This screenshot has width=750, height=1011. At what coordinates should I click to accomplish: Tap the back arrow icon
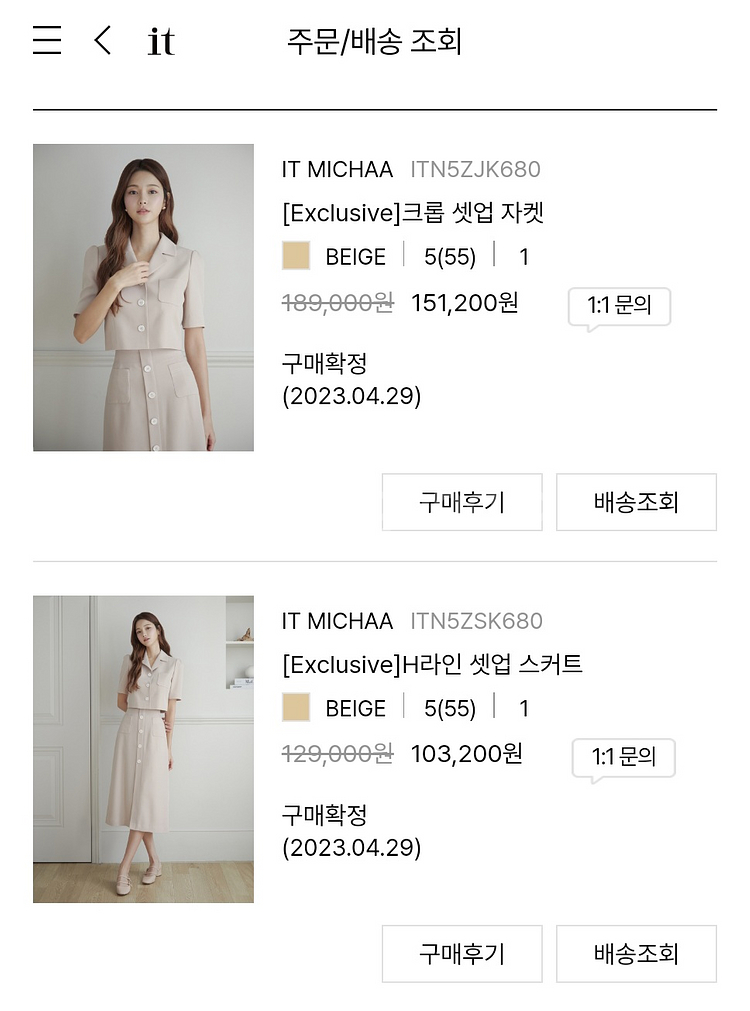click(x=102, y=41)
